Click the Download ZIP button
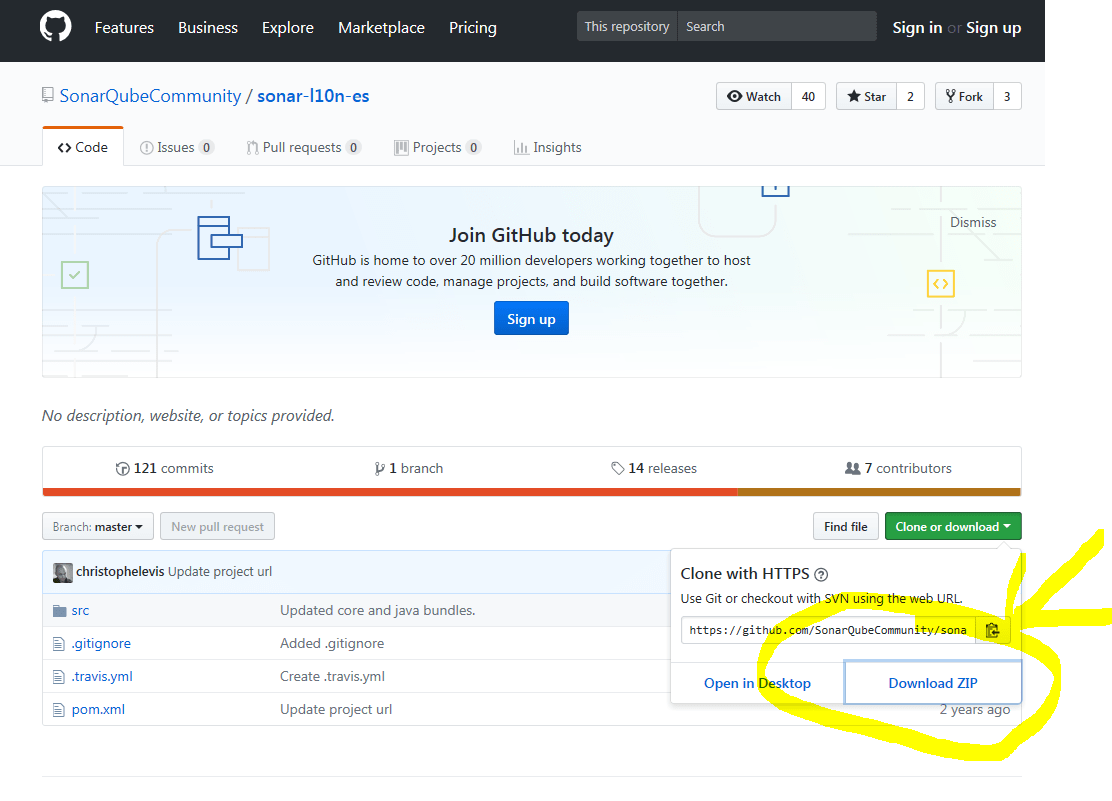Viewport: 1112px width, 801px height. 932,682
